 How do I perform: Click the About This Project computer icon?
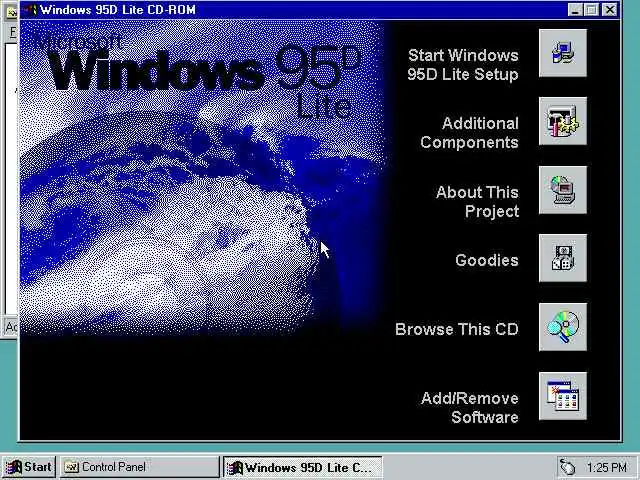point(563,190)
